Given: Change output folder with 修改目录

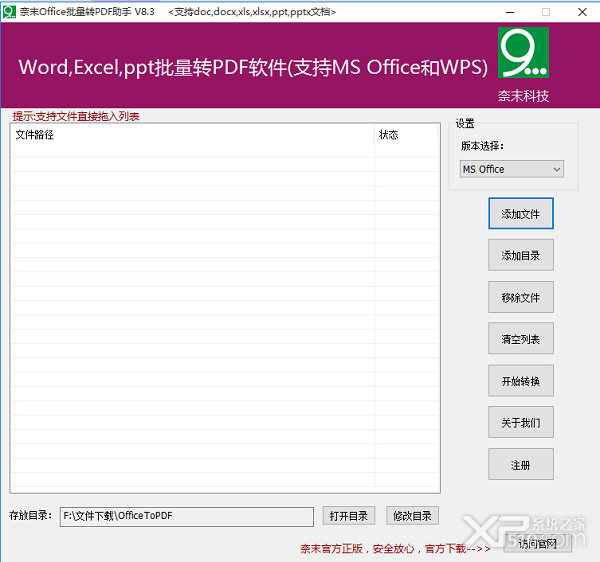Looking at the screenshot, I should [412, 516].
